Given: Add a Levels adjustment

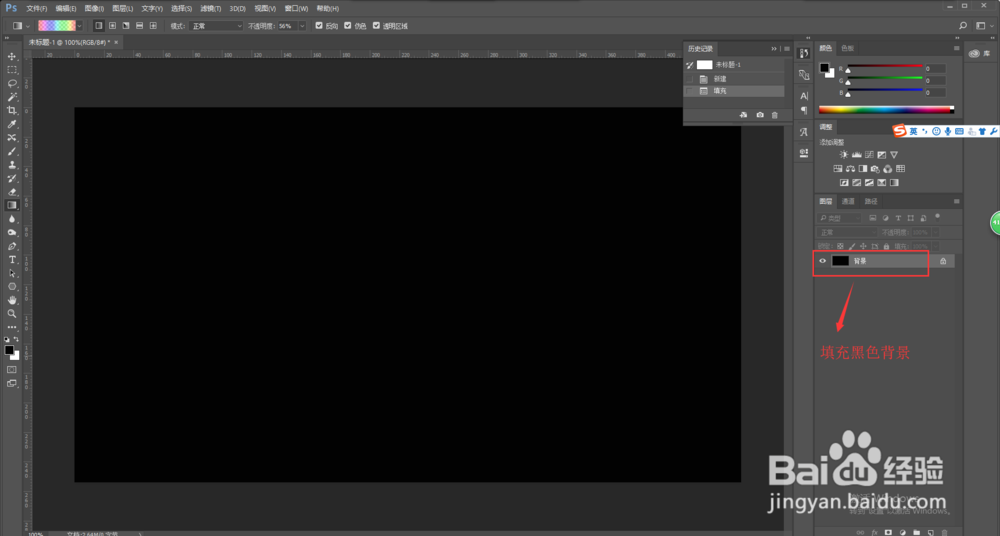Looking at the screenshot, I should point(857,155).
